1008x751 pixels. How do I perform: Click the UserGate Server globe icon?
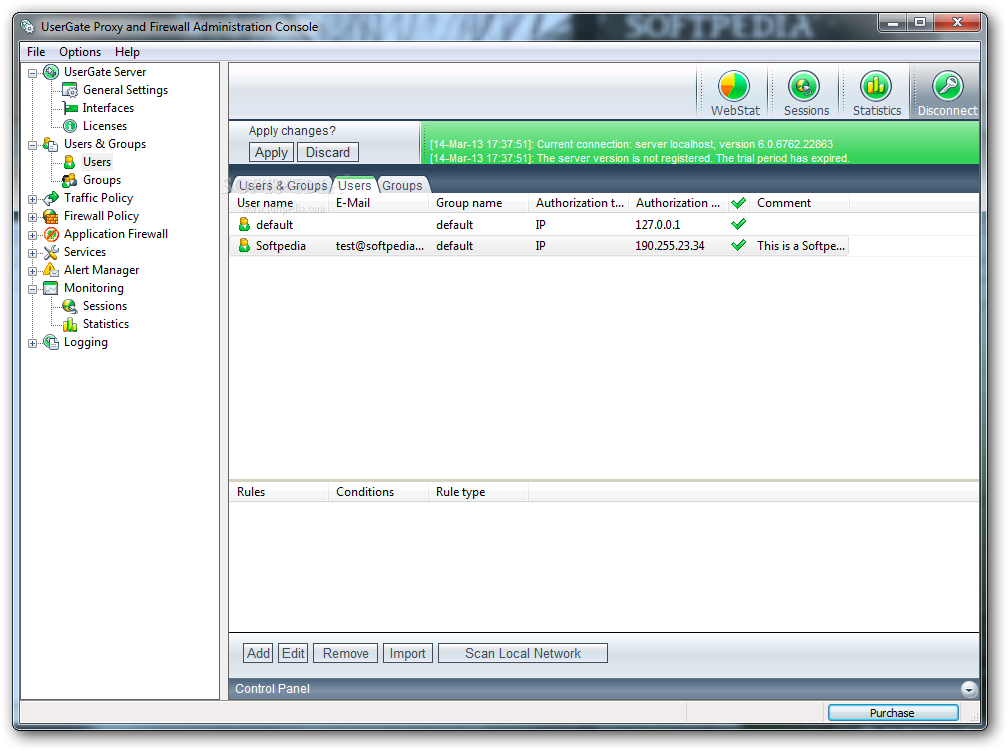(51, 72)
